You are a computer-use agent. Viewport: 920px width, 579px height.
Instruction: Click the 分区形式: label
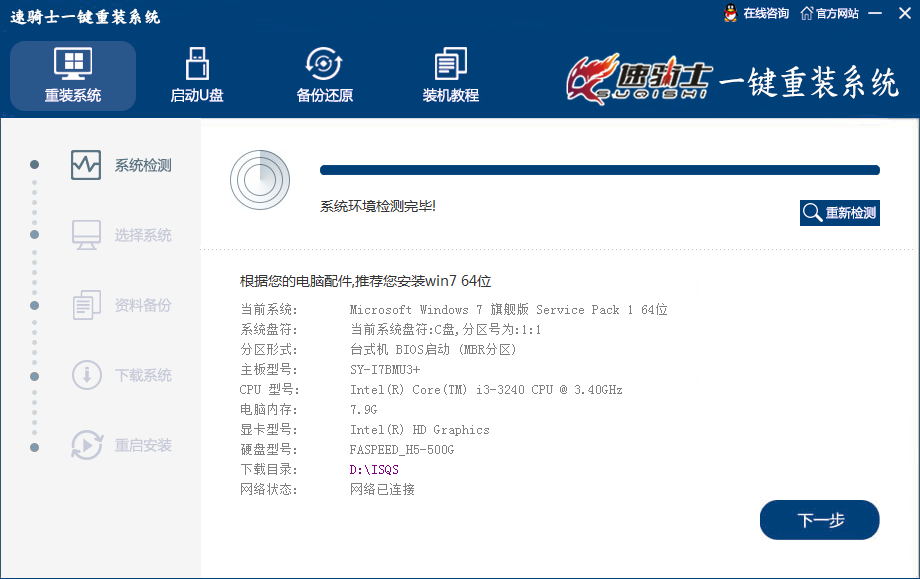(269, 349)
